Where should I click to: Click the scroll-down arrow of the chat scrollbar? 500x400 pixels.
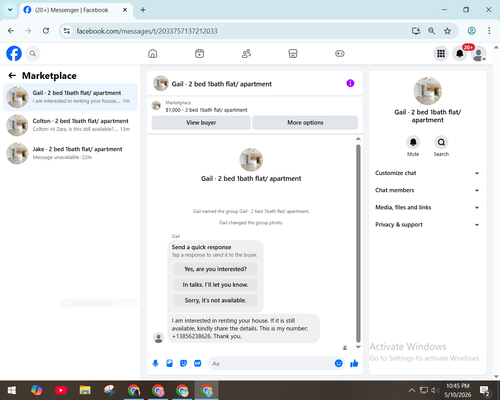pos(358,347)
